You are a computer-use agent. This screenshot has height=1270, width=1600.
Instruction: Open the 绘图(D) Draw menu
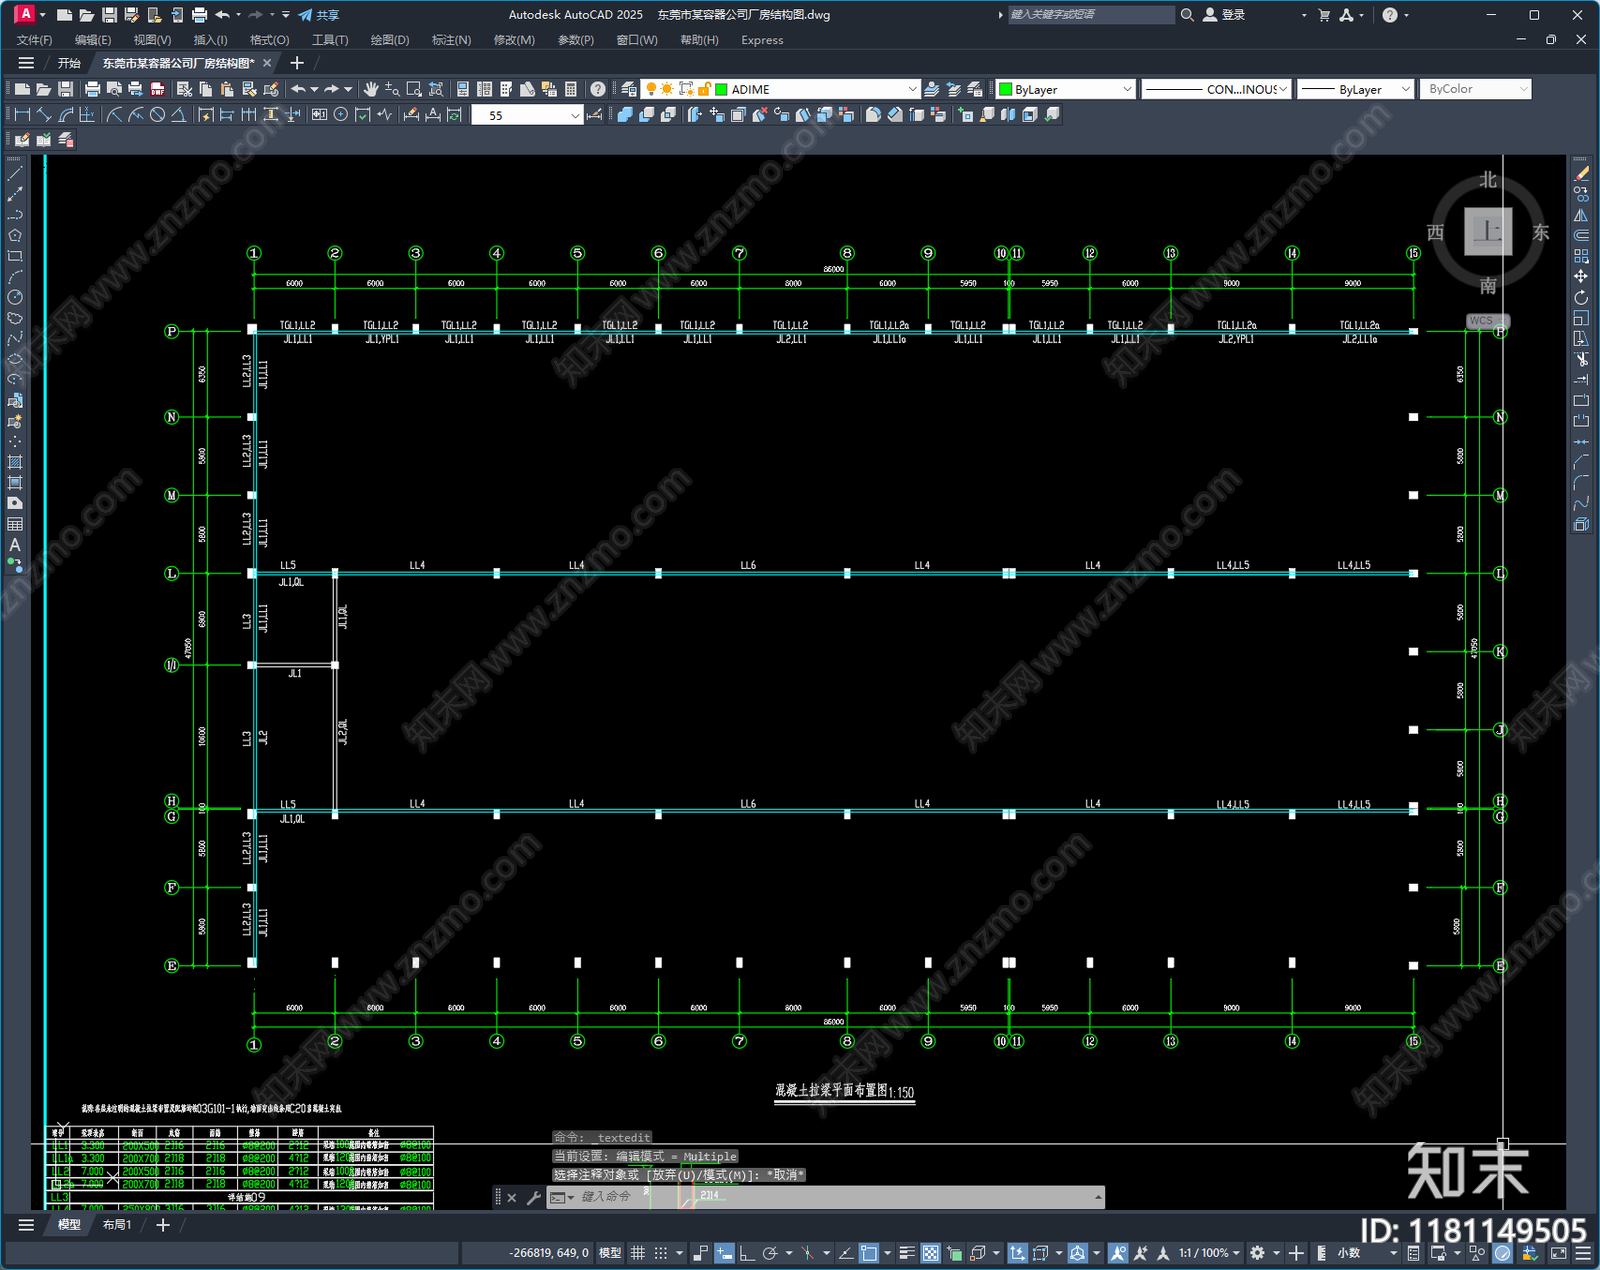pos(390,40)
